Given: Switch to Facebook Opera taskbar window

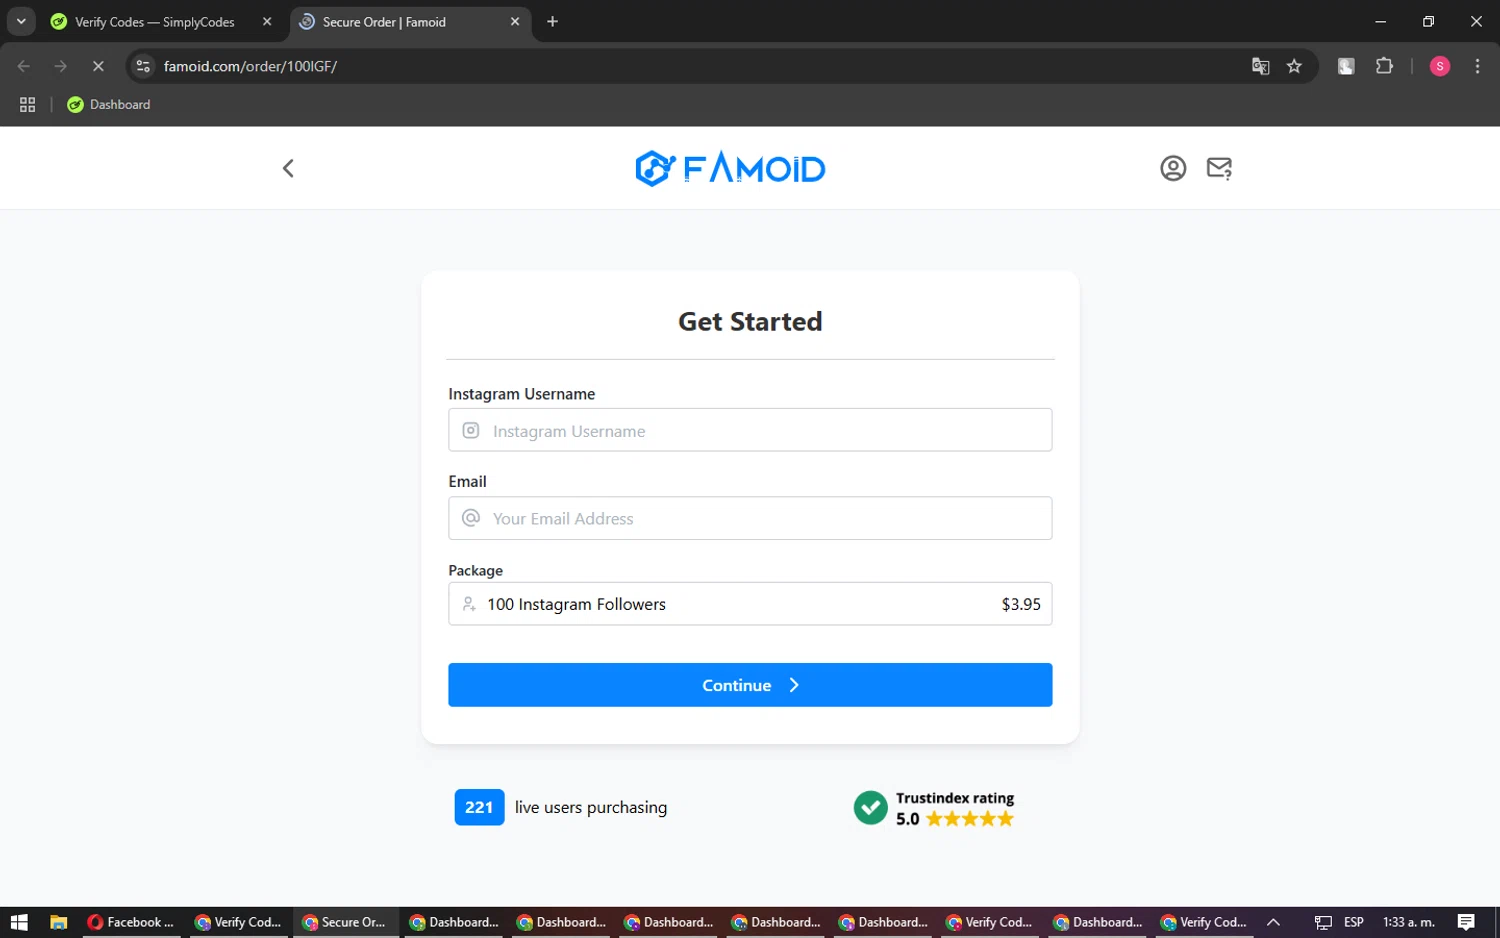Looking at the screenshot, I should point(130,922).
